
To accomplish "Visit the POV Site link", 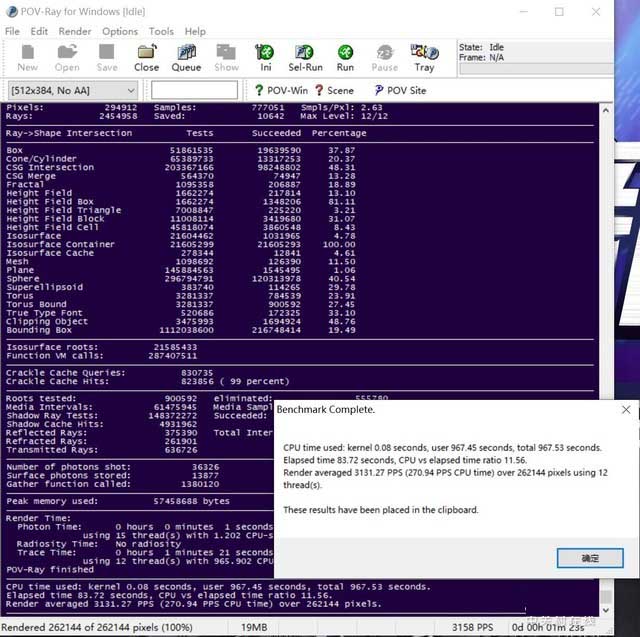I will (x=400, y=90).
